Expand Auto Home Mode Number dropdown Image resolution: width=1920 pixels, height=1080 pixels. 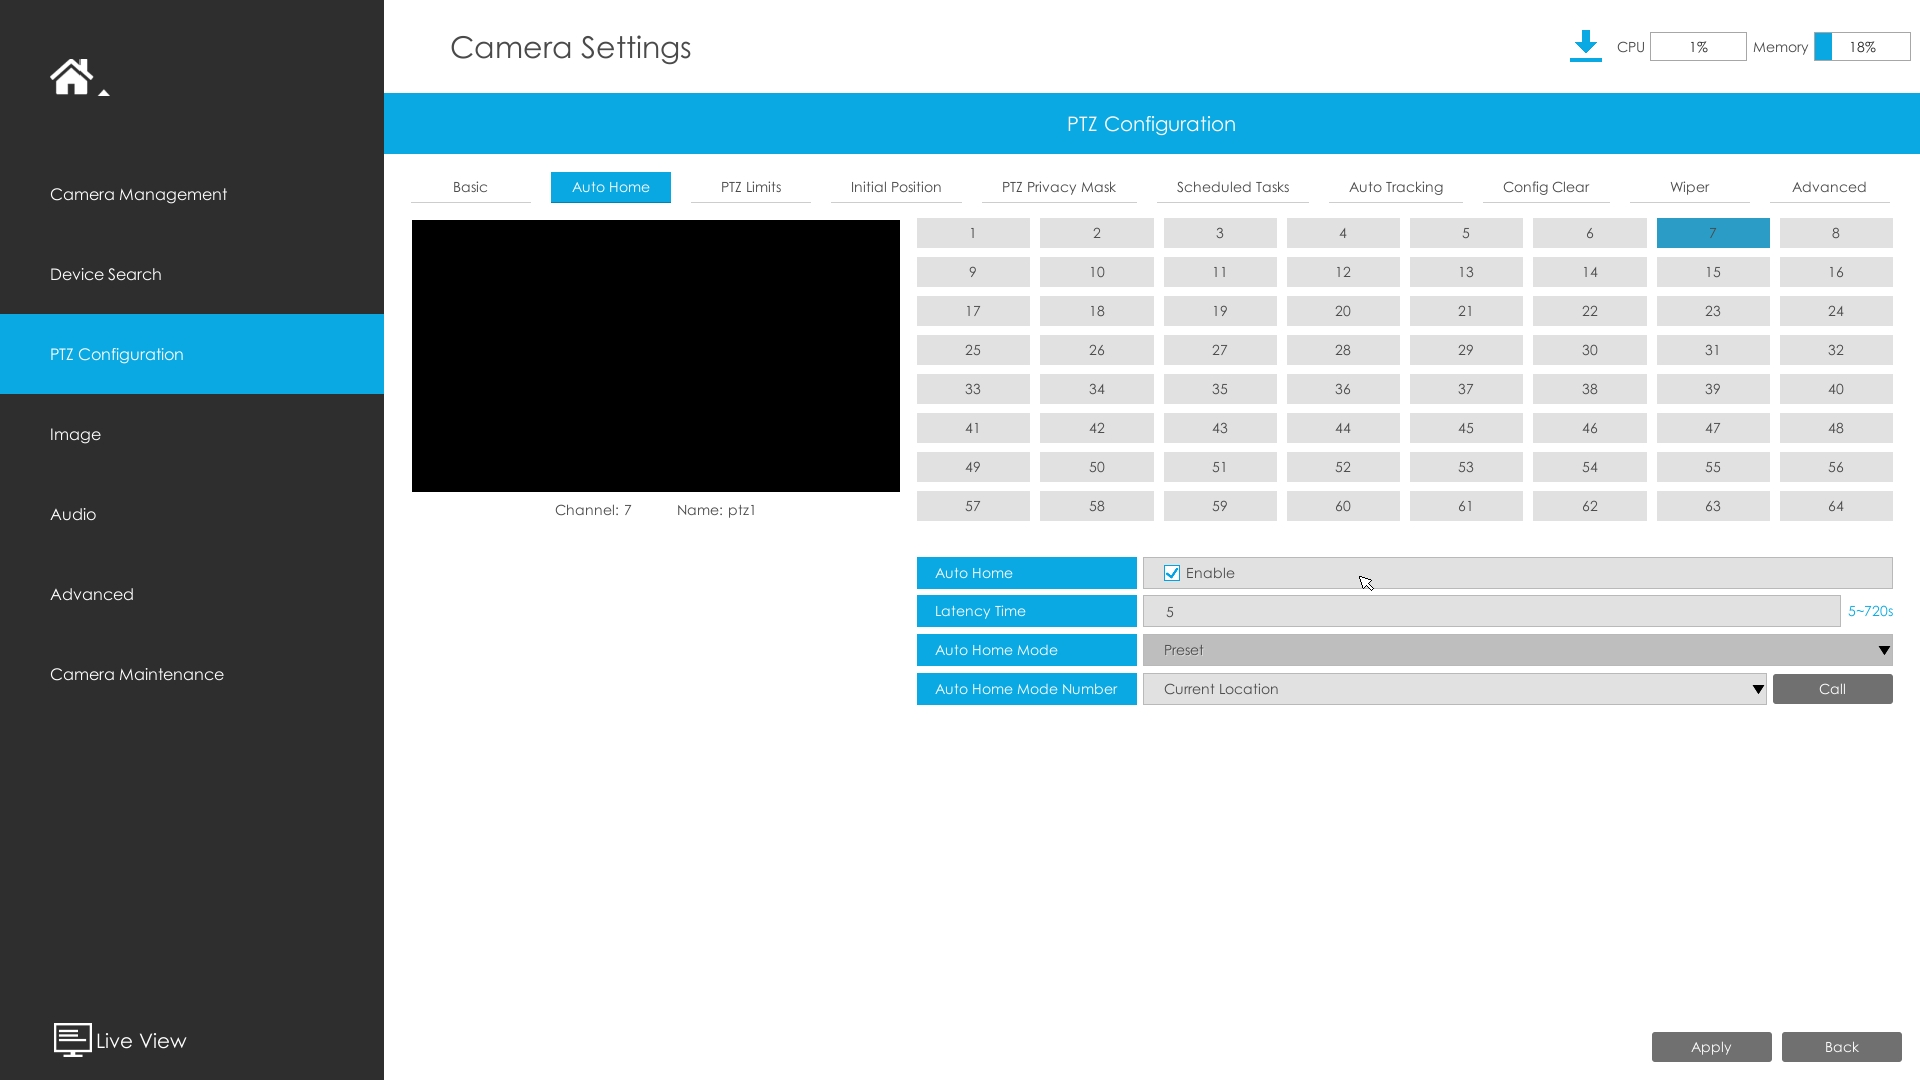1454,689
